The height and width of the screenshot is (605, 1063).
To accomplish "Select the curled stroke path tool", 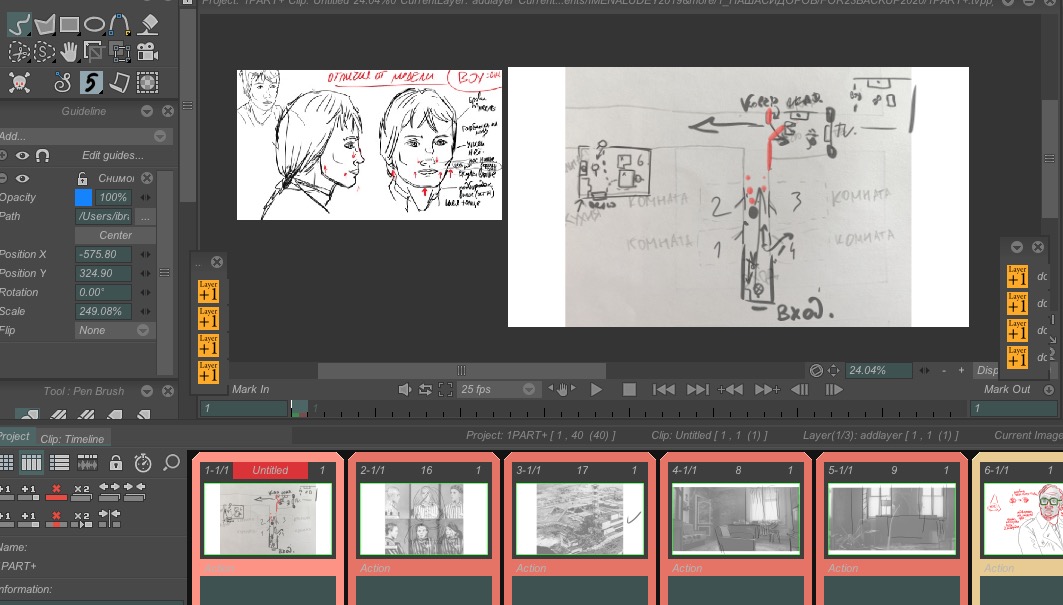I will click(62, 83).
